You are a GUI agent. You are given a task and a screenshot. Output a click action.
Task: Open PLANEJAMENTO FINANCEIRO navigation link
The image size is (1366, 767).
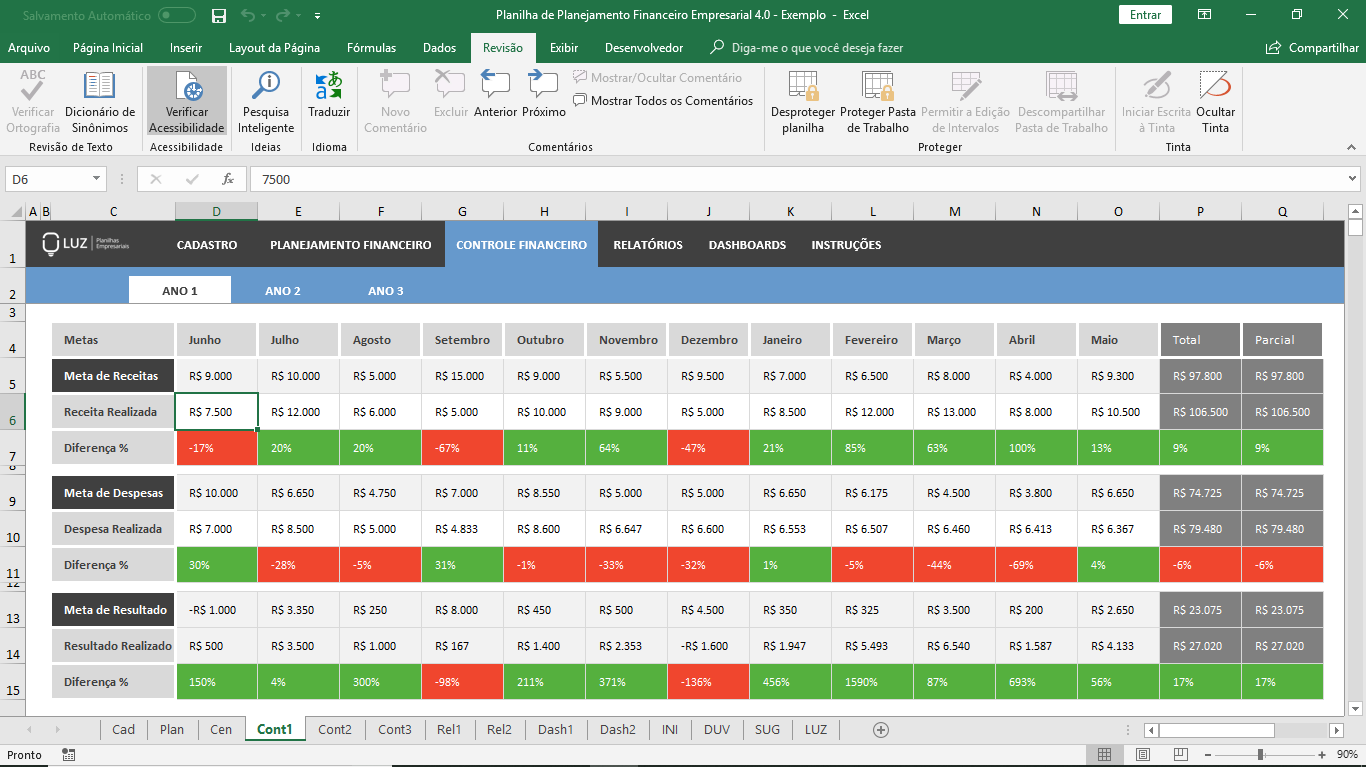coord(351,245)
